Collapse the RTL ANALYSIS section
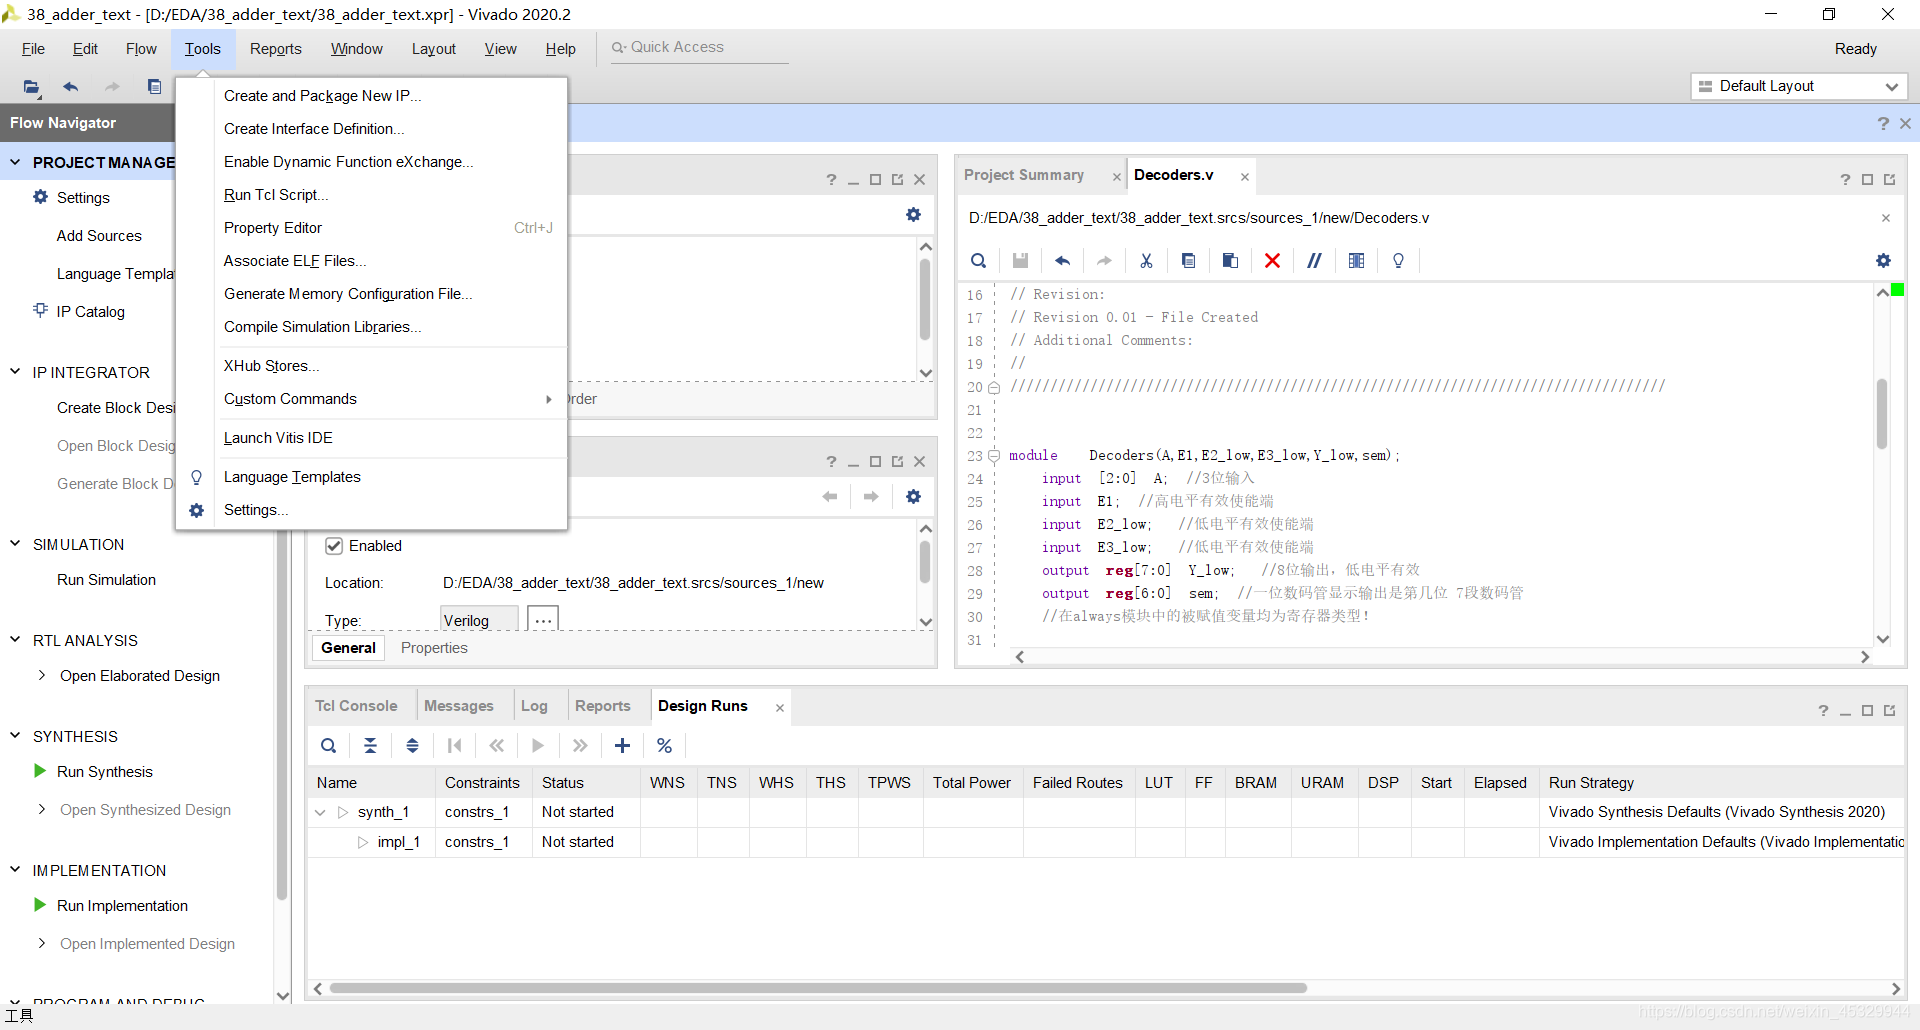The height and width of the screenshot is (1030, 1920). [15, 640]
